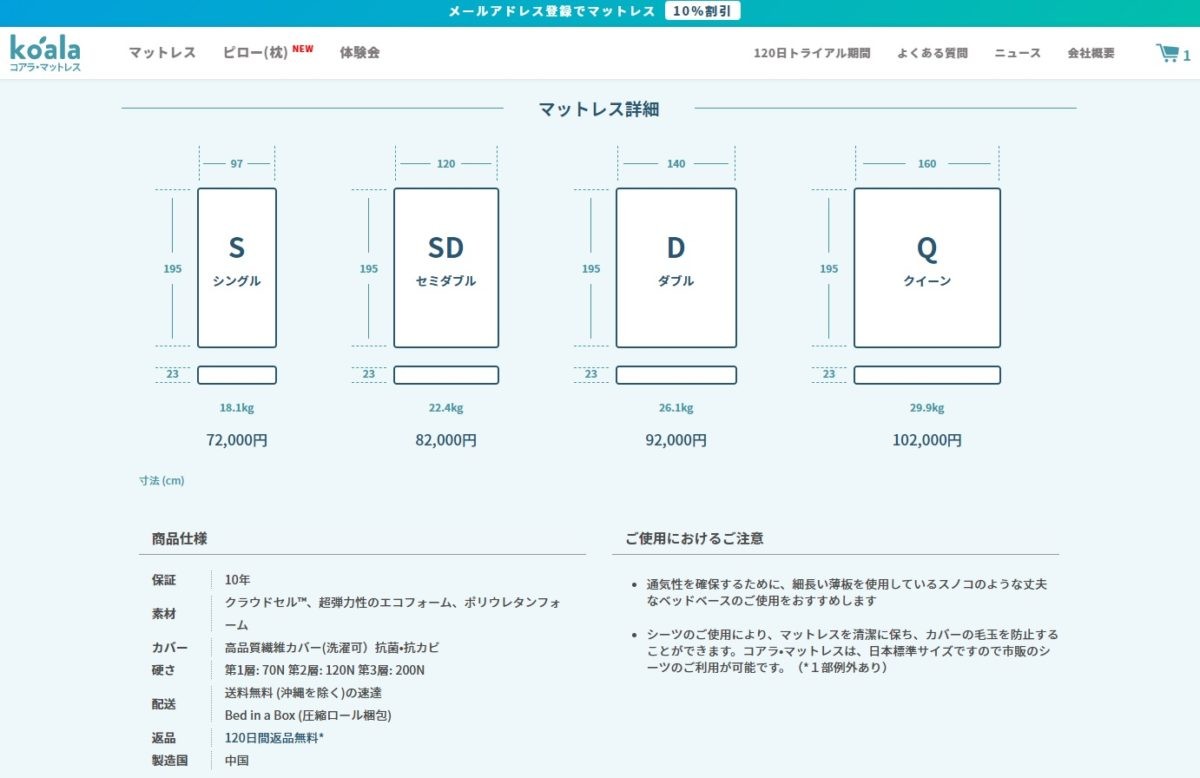Click the Queen mattress side-view thickness bar
This screenshot has height=778, width=1200.
pos(927,375)
